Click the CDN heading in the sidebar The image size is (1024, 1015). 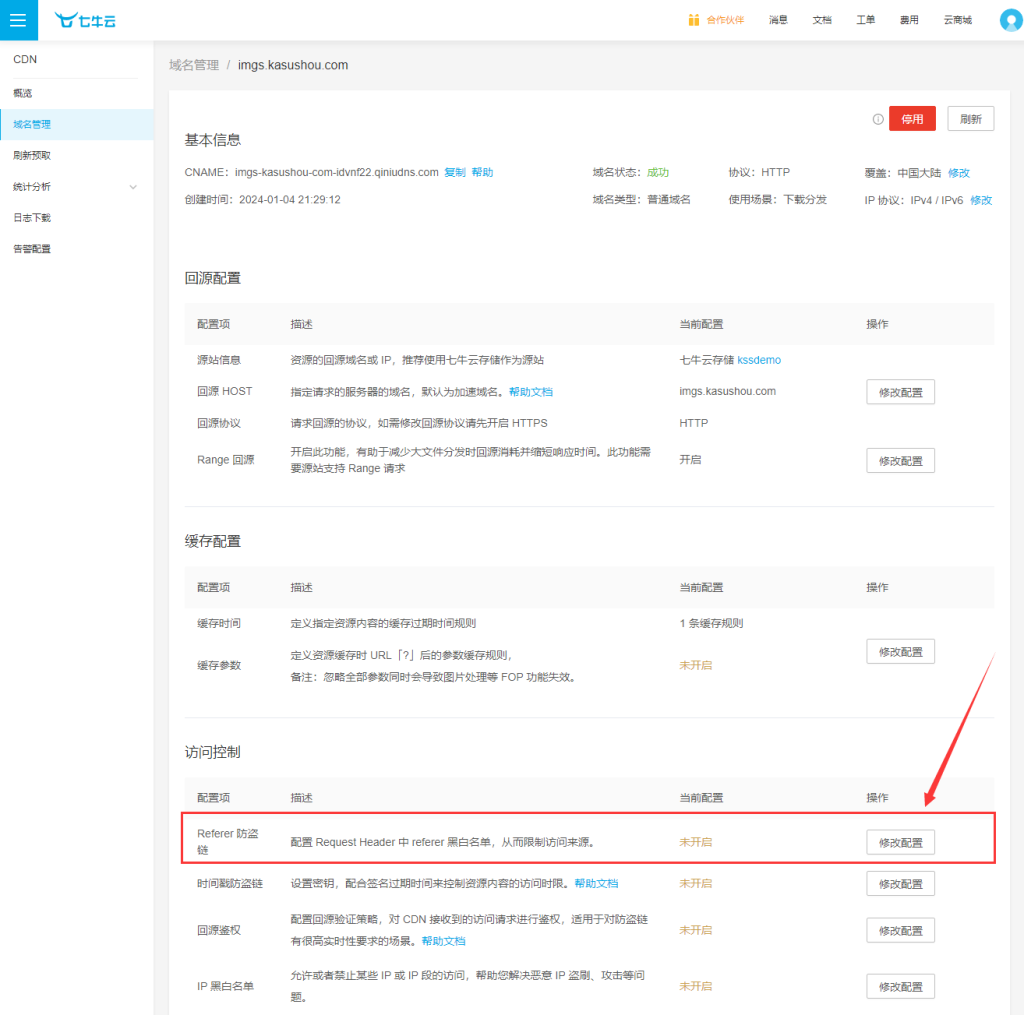[x=25, y=59]
